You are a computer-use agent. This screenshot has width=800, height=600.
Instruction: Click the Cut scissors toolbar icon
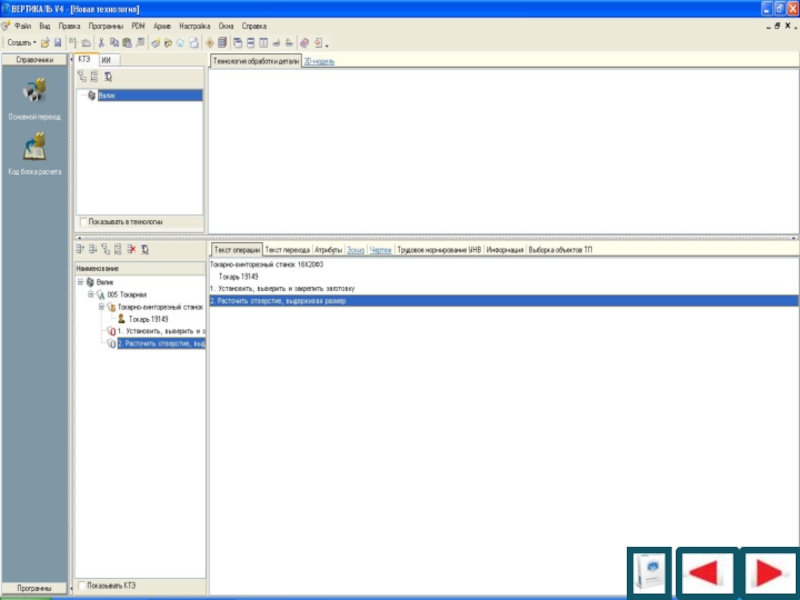click(101, 43)
